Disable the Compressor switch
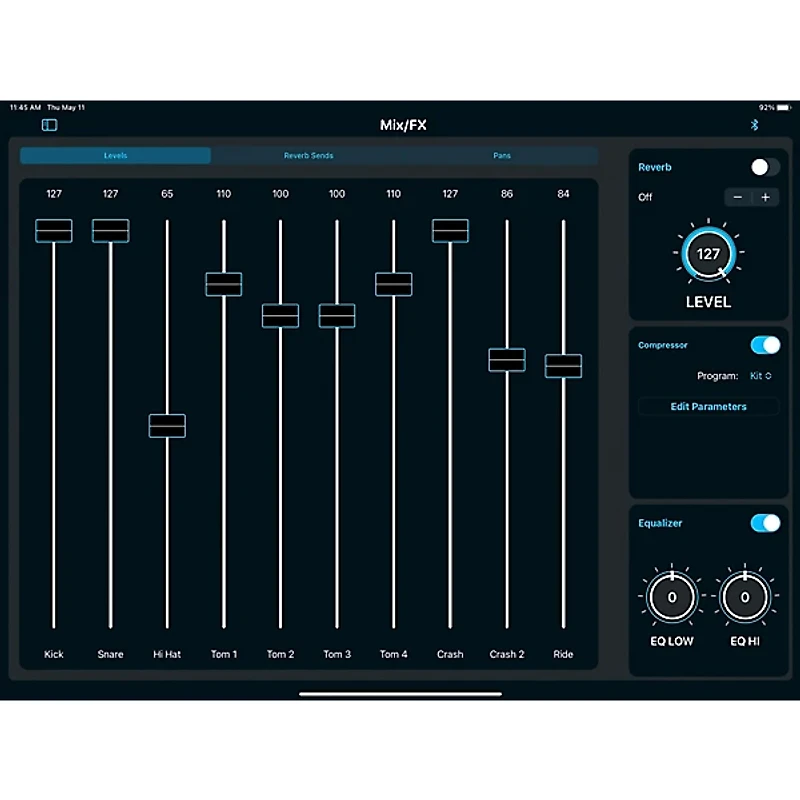This screenshot has width=800, height=800. click(x=765, y=345)
